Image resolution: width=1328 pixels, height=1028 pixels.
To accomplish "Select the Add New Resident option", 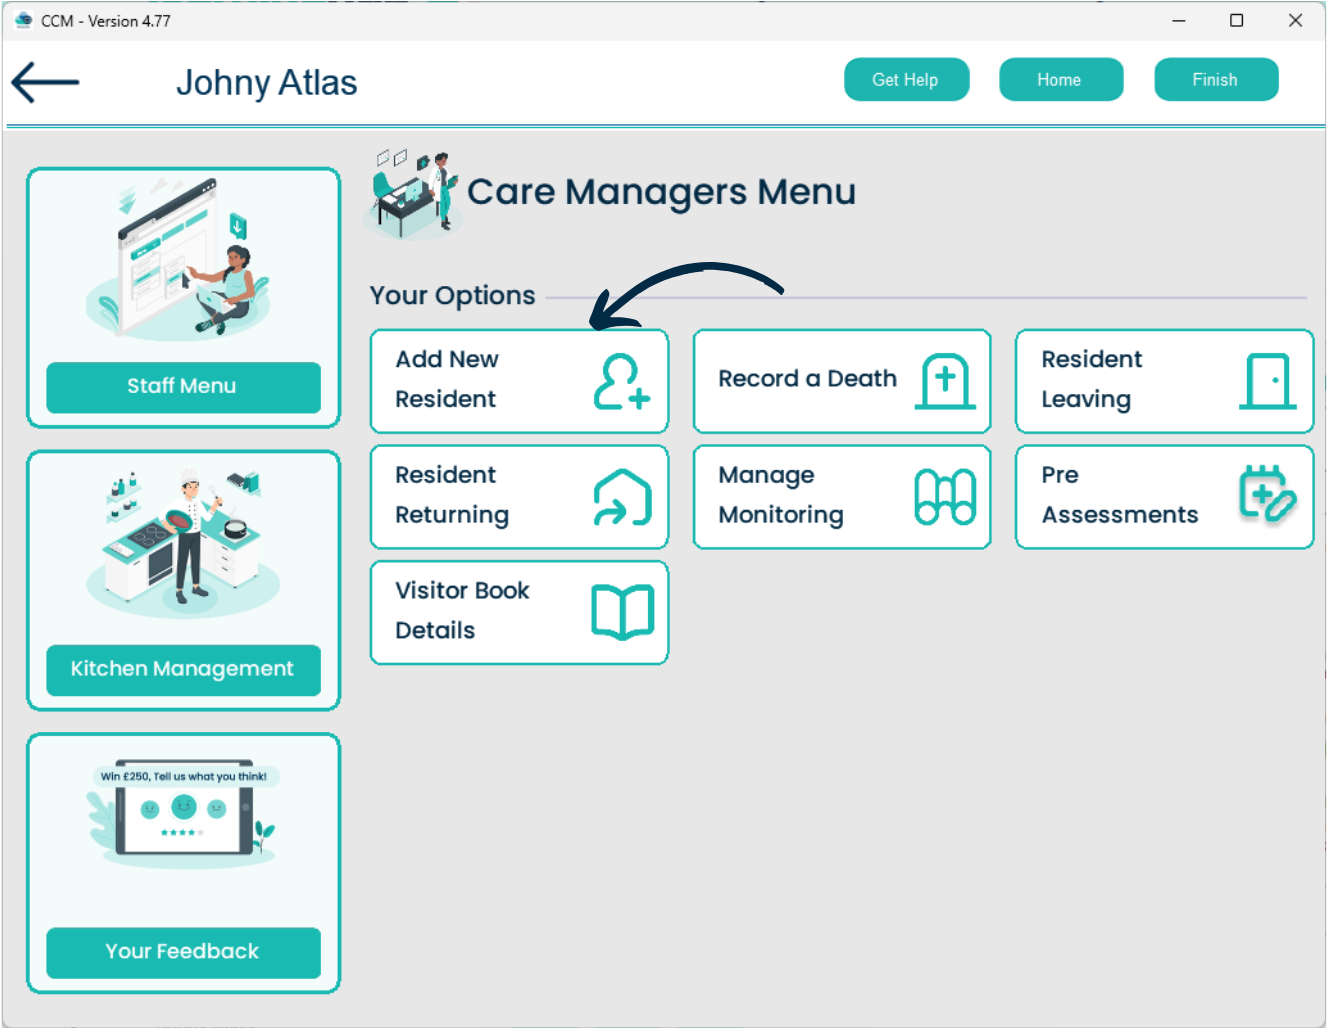I will tap(519, 381).
